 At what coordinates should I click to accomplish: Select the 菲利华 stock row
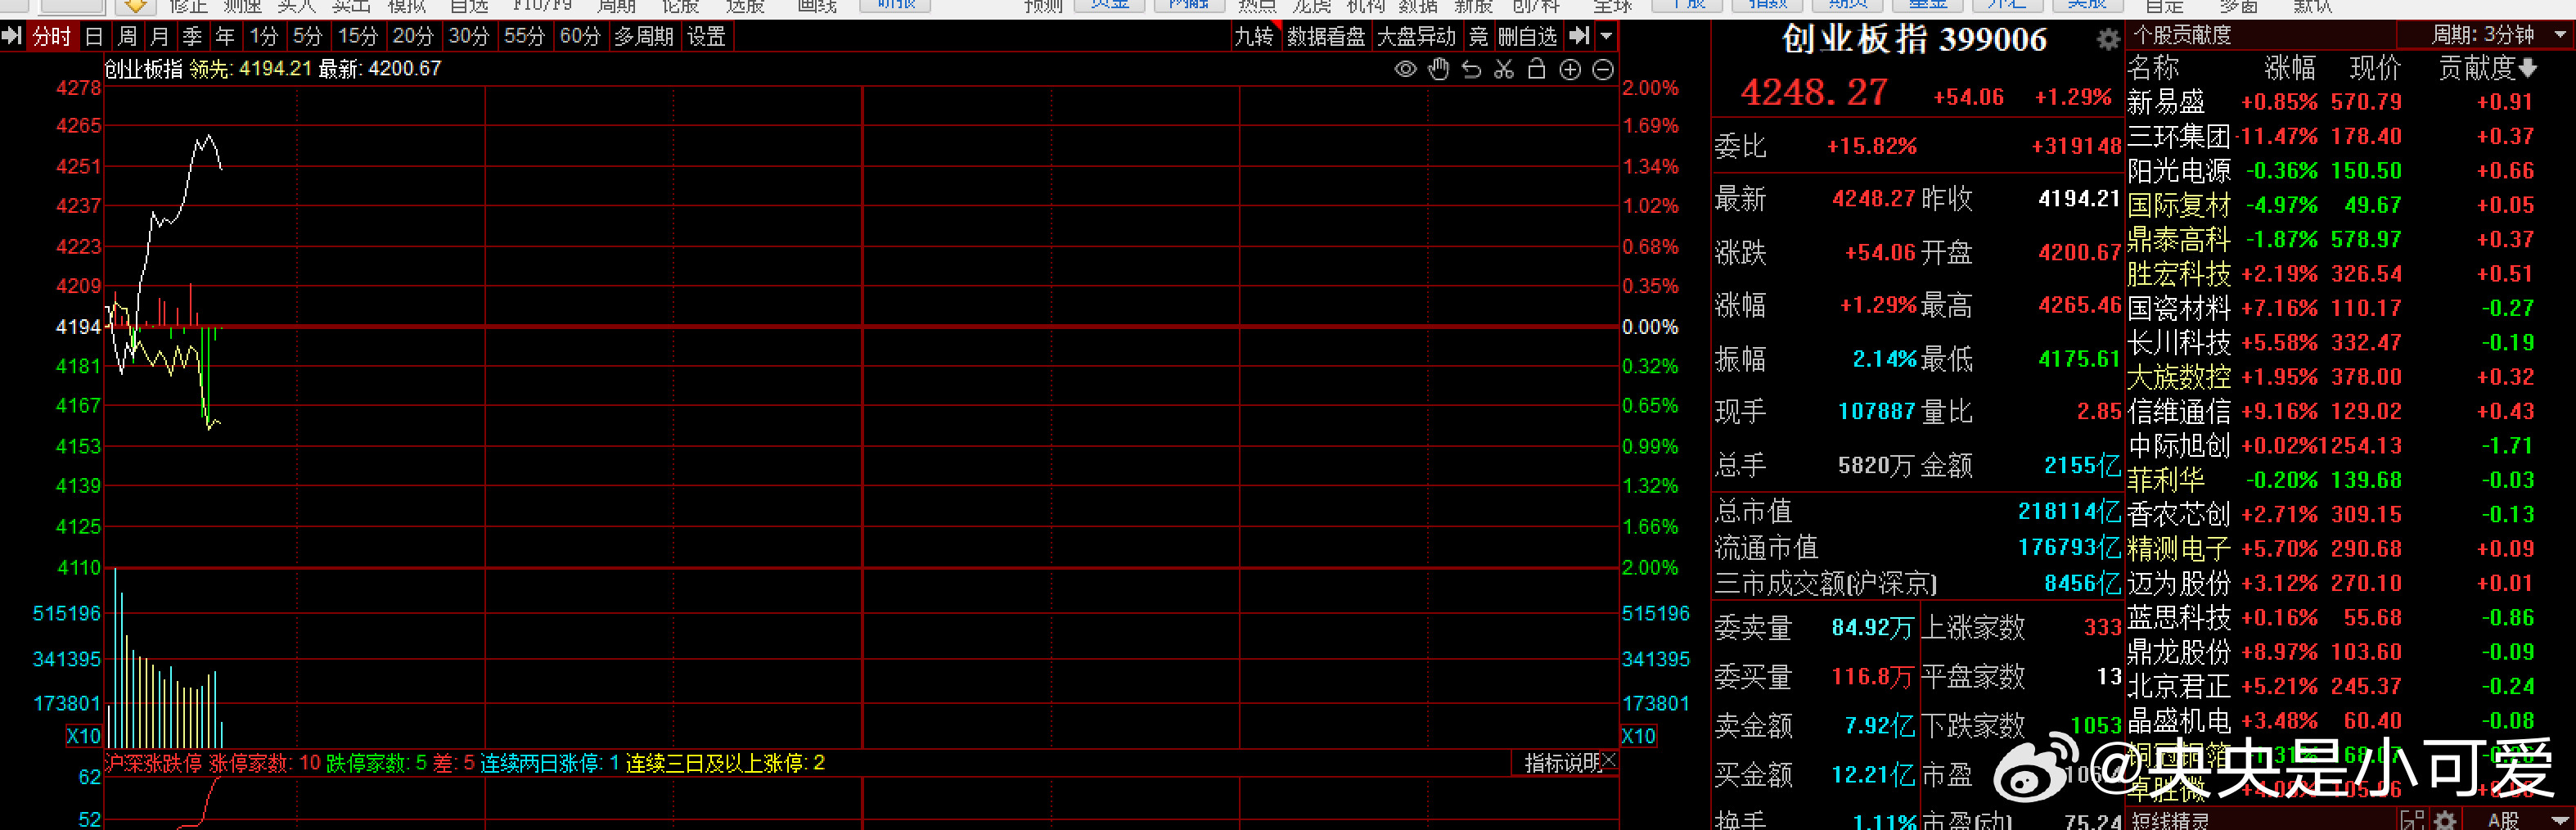coord(2350,480)
